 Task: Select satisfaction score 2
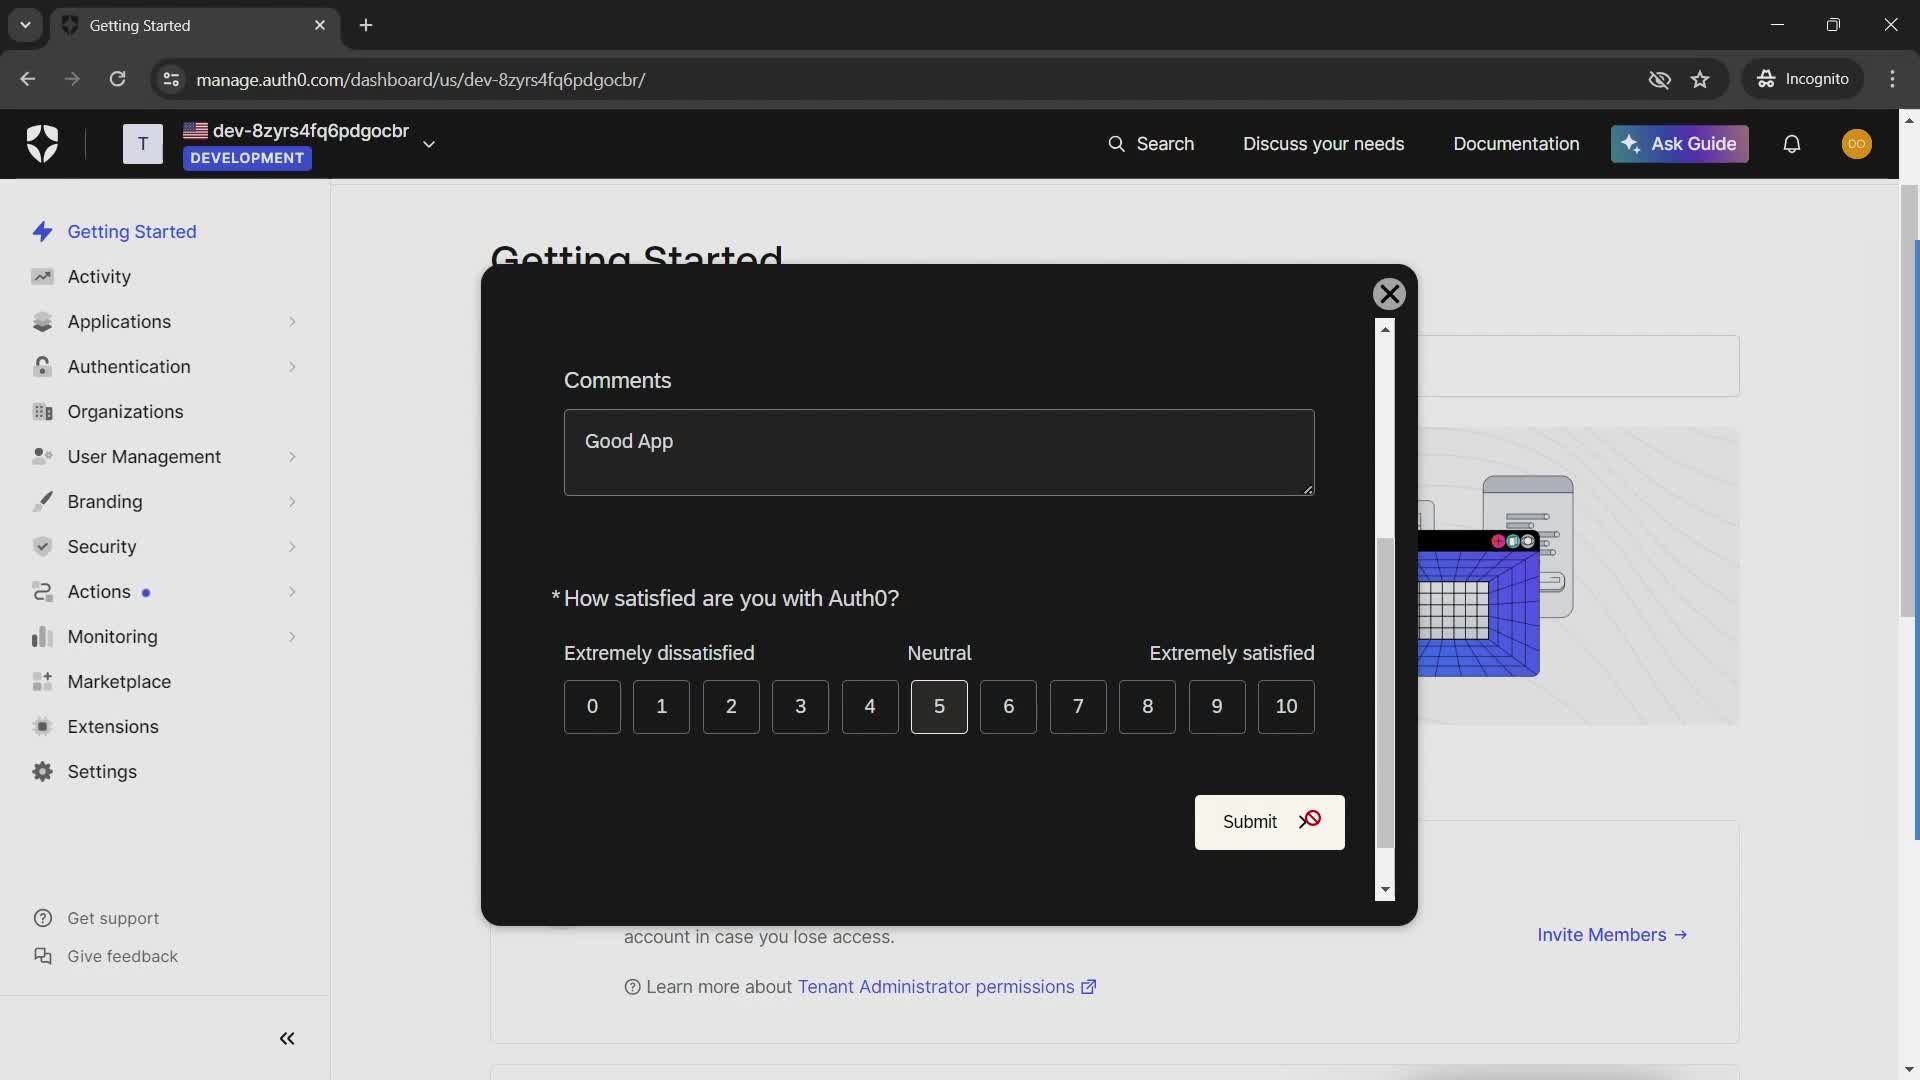[x=731, y=707]
